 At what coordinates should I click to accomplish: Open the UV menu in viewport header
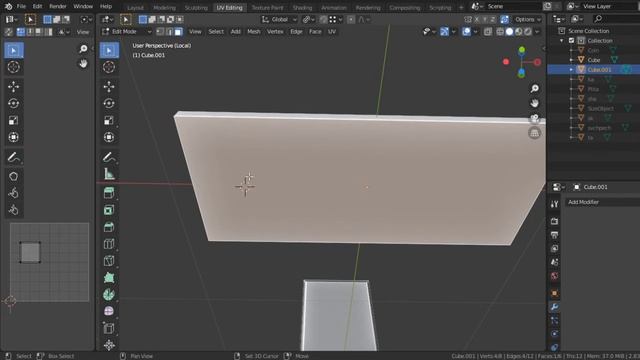332,32
